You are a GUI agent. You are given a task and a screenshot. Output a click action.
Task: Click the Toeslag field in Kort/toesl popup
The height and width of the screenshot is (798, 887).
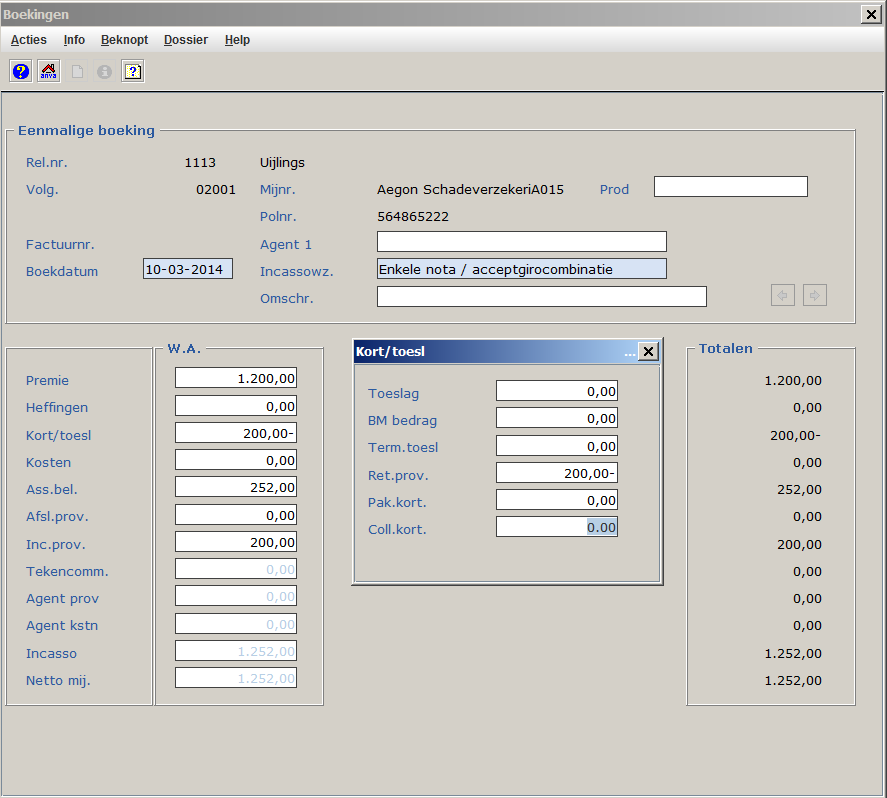556,391
